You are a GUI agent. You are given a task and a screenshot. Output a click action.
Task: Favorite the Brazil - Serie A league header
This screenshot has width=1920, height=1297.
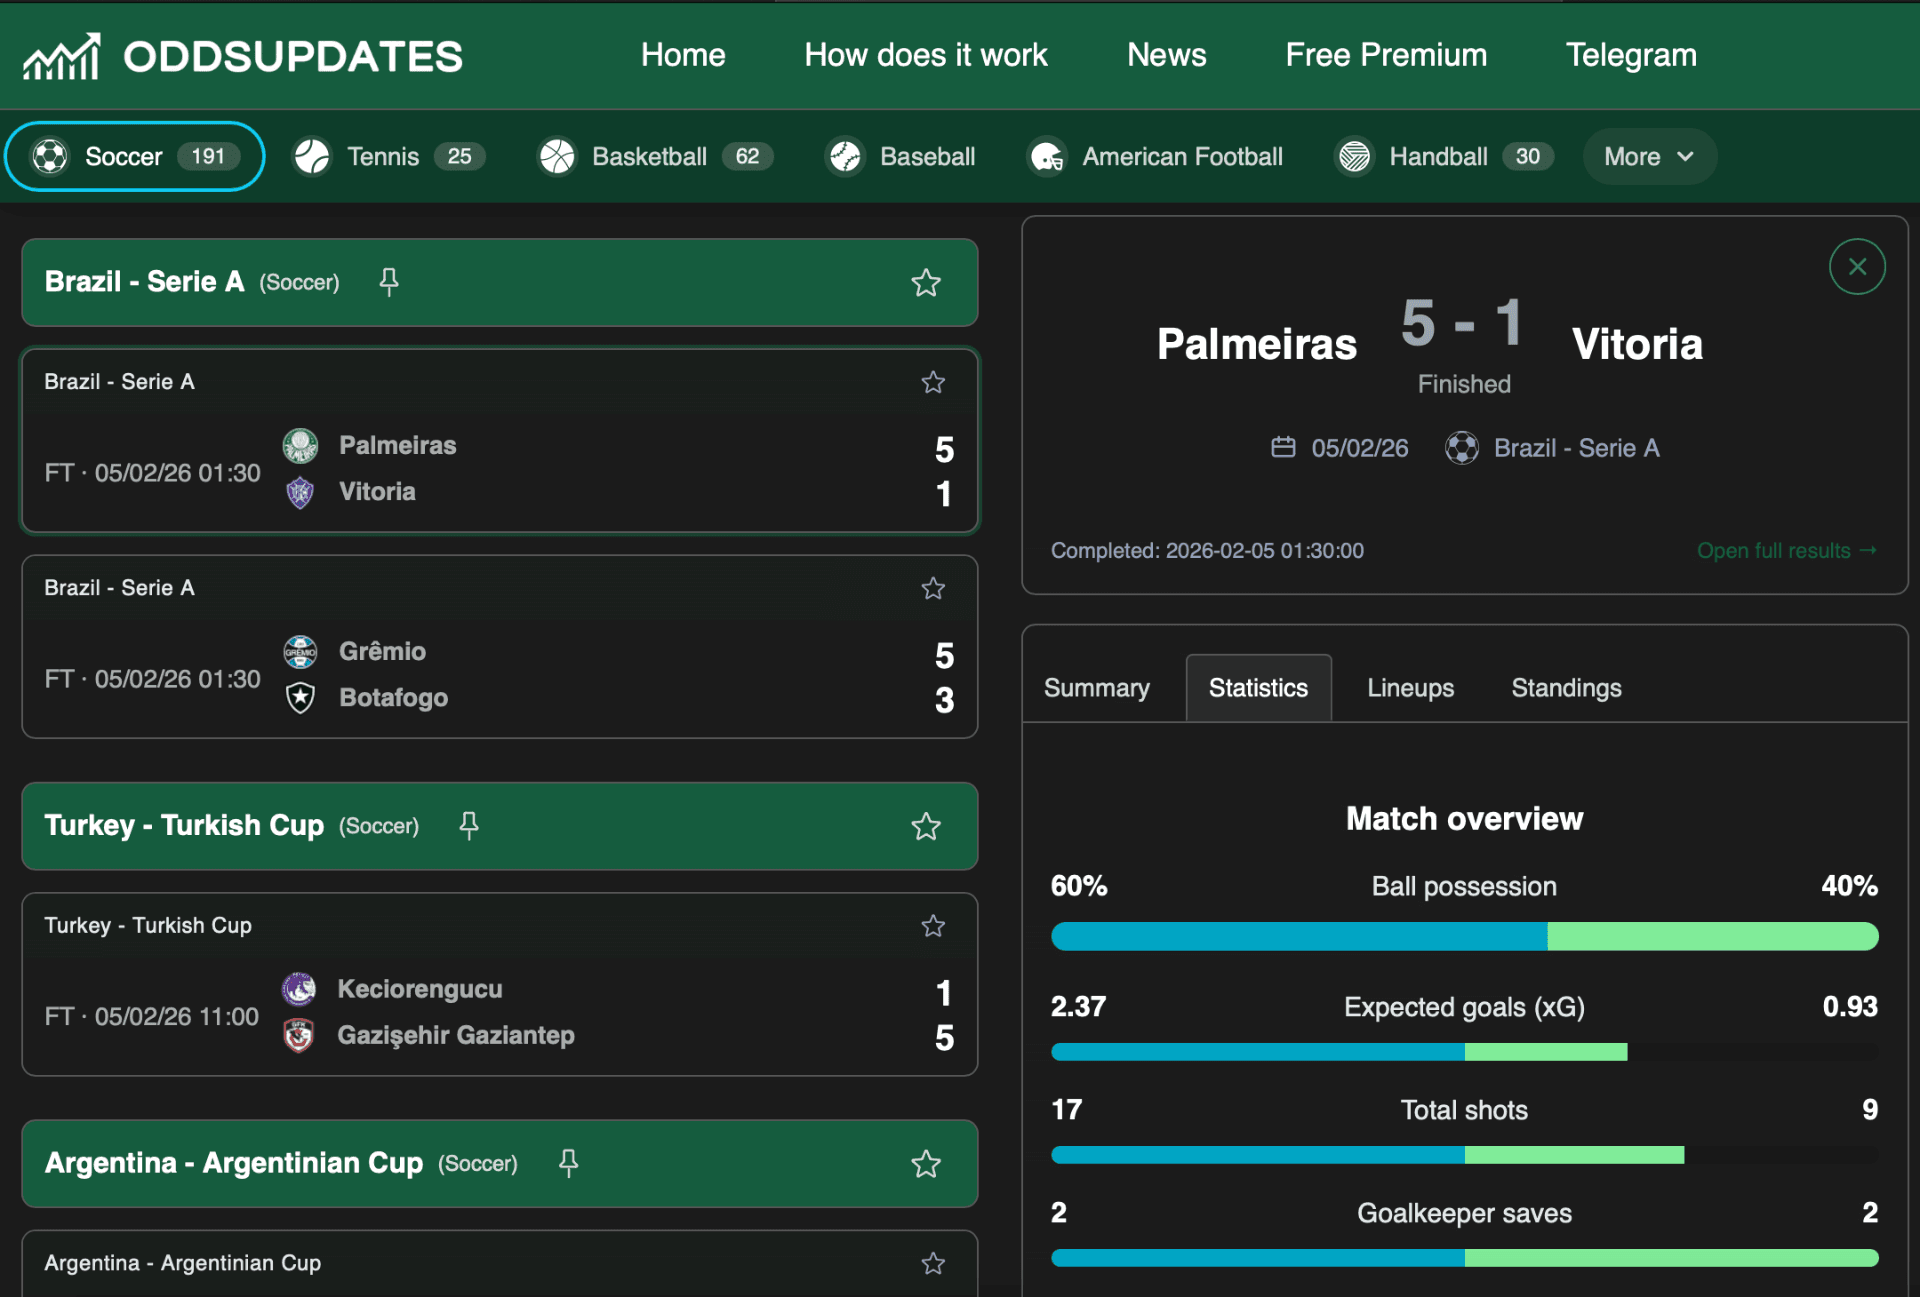[x=926, y=283]
